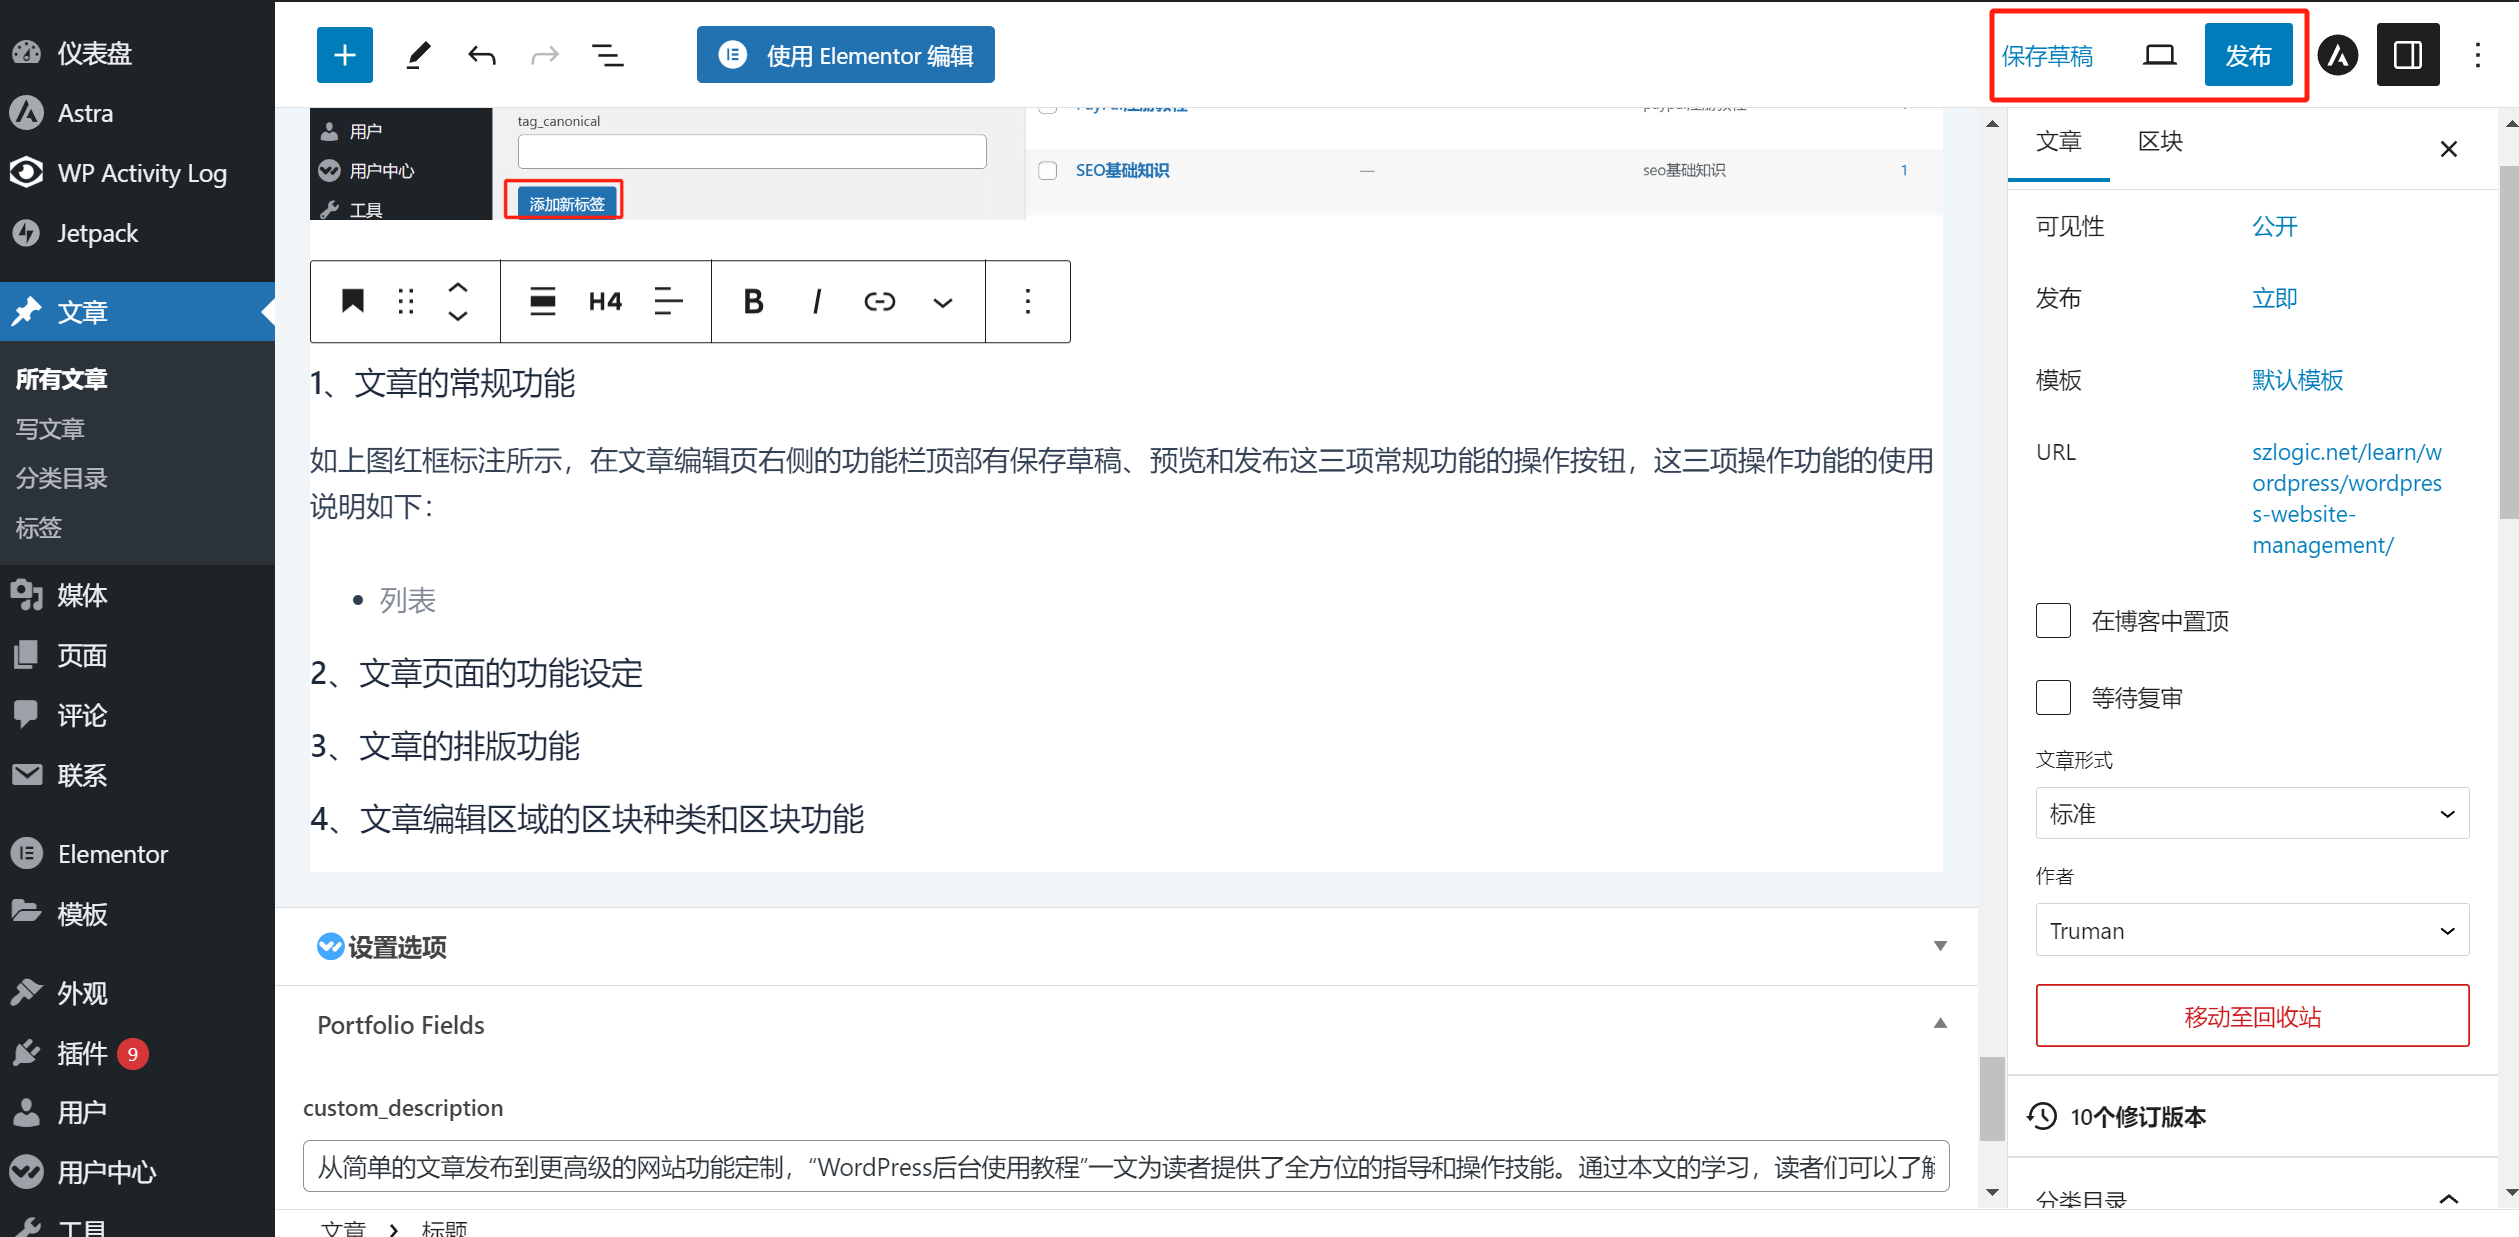
Task: Open 写文章 submenu item
Action: pyautogui.click(x=50, y=429)
